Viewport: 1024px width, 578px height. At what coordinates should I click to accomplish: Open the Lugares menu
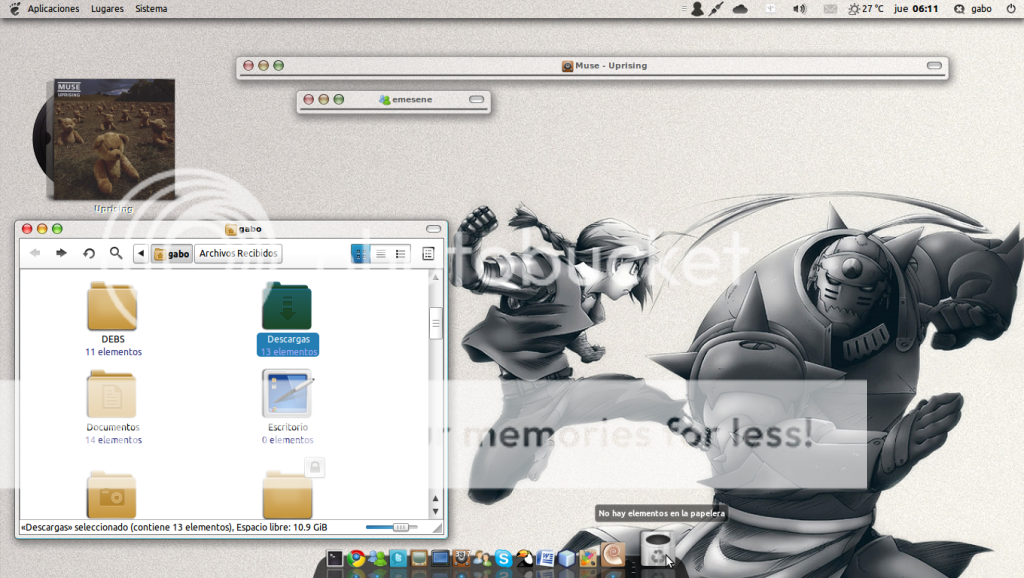[x=107, y=9]
